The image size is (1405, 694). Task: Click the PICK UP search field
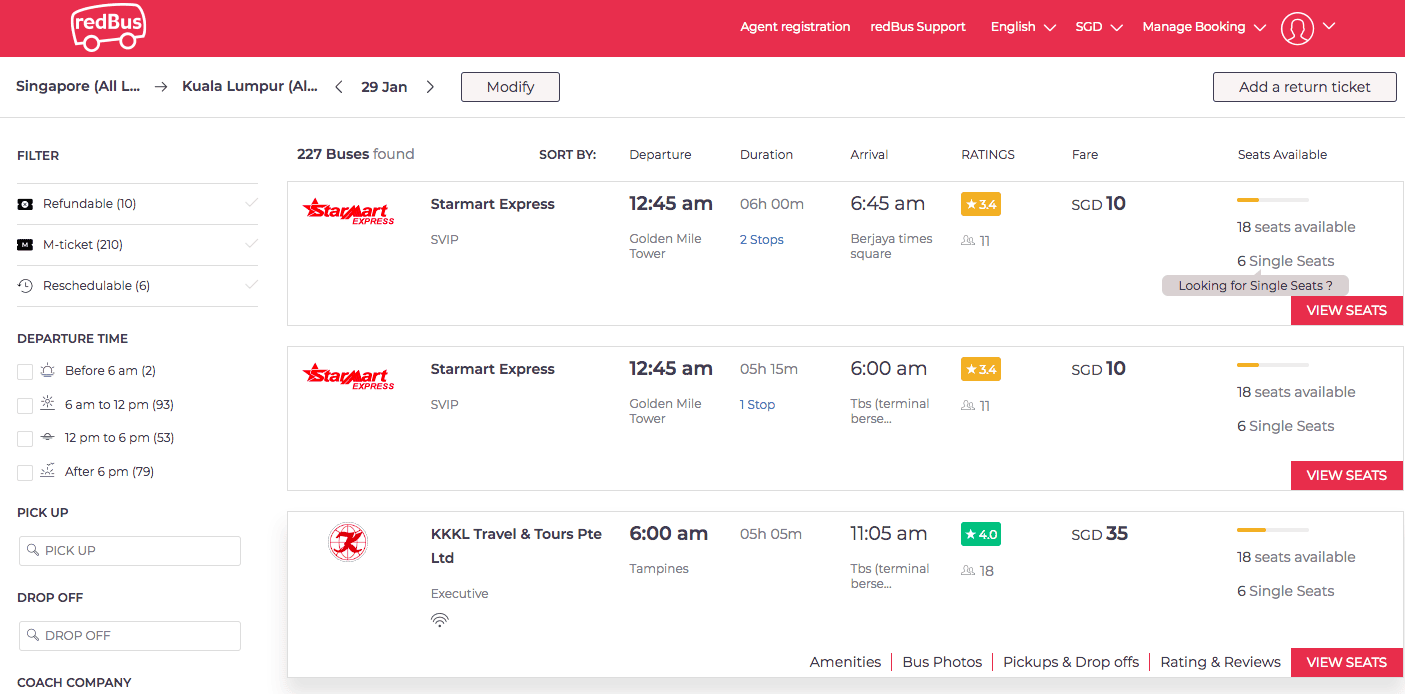130,551
